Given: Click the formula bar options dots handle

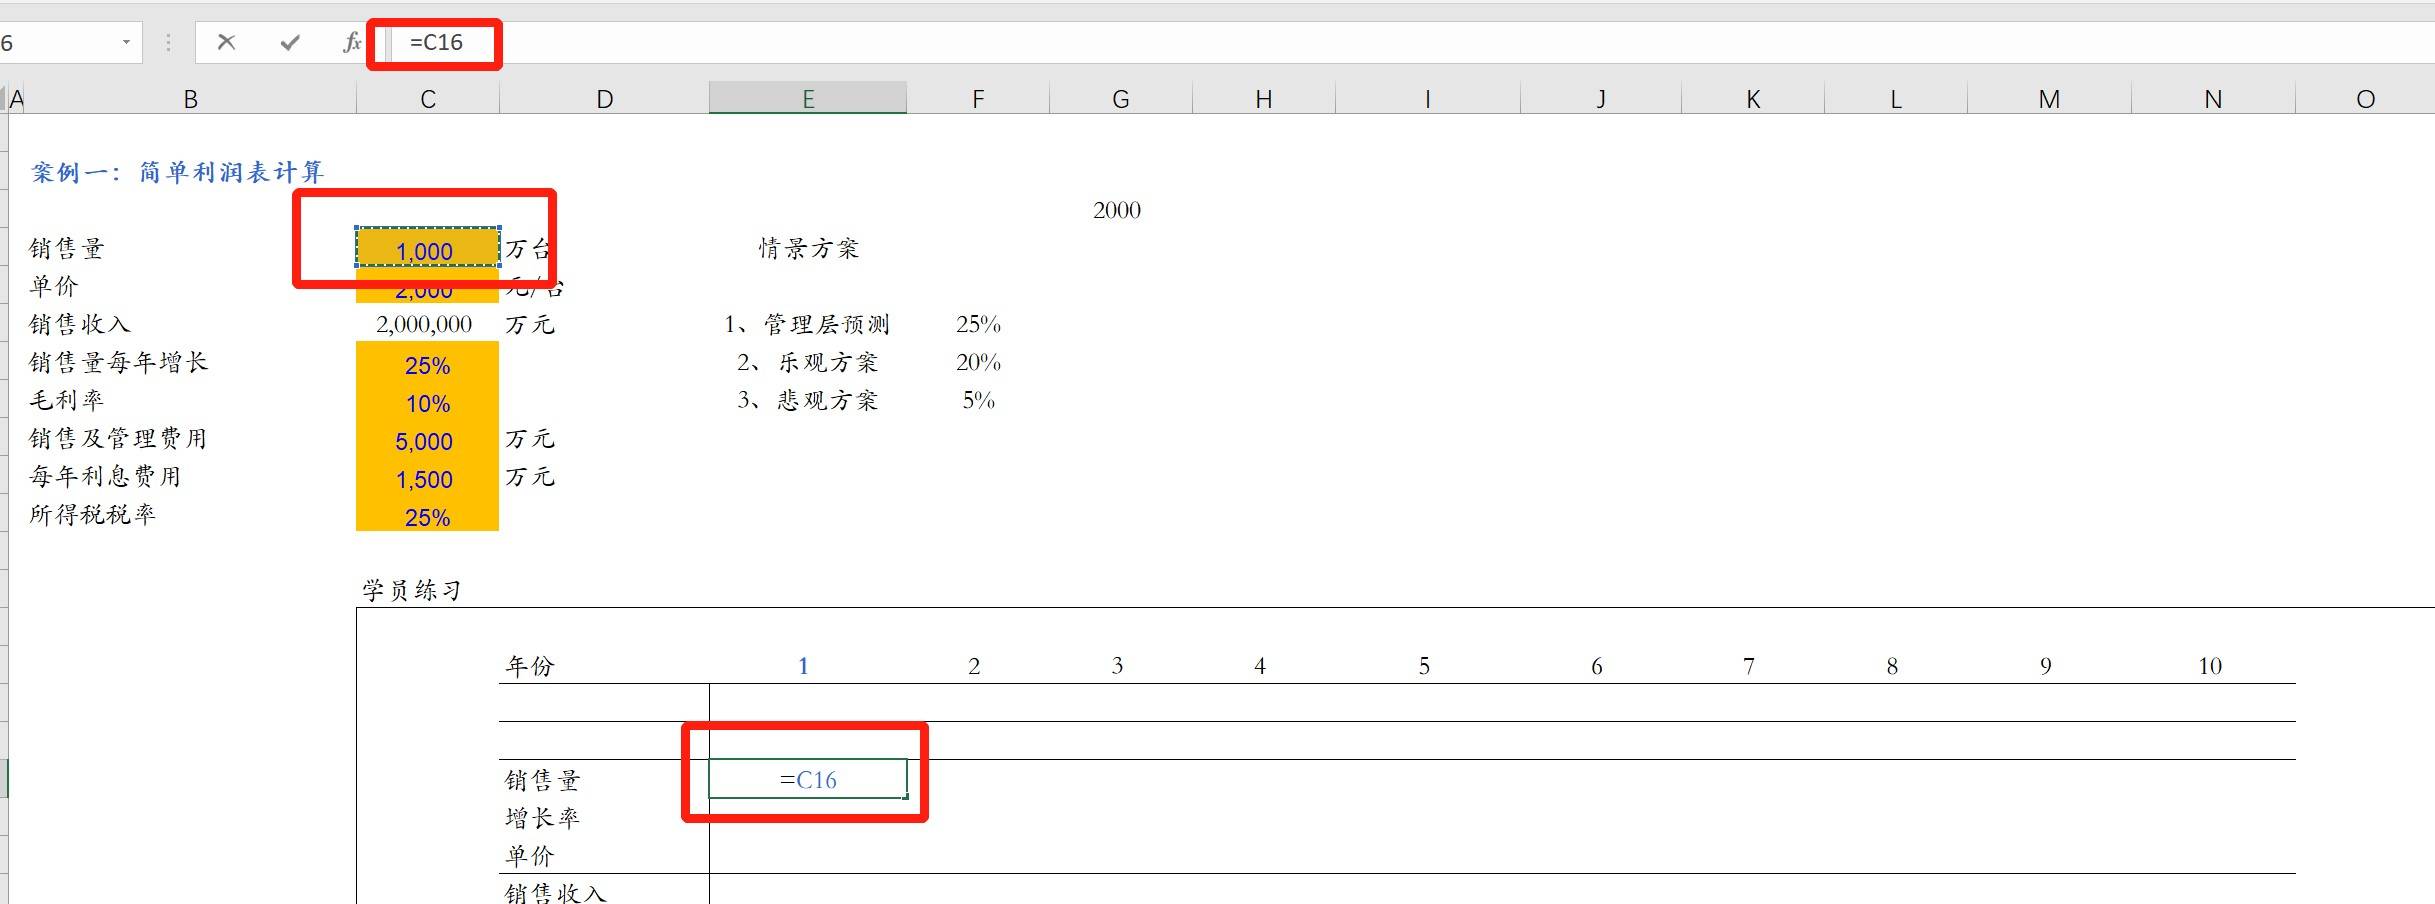Looking at the screenshot, I should (x=168, y=42).
